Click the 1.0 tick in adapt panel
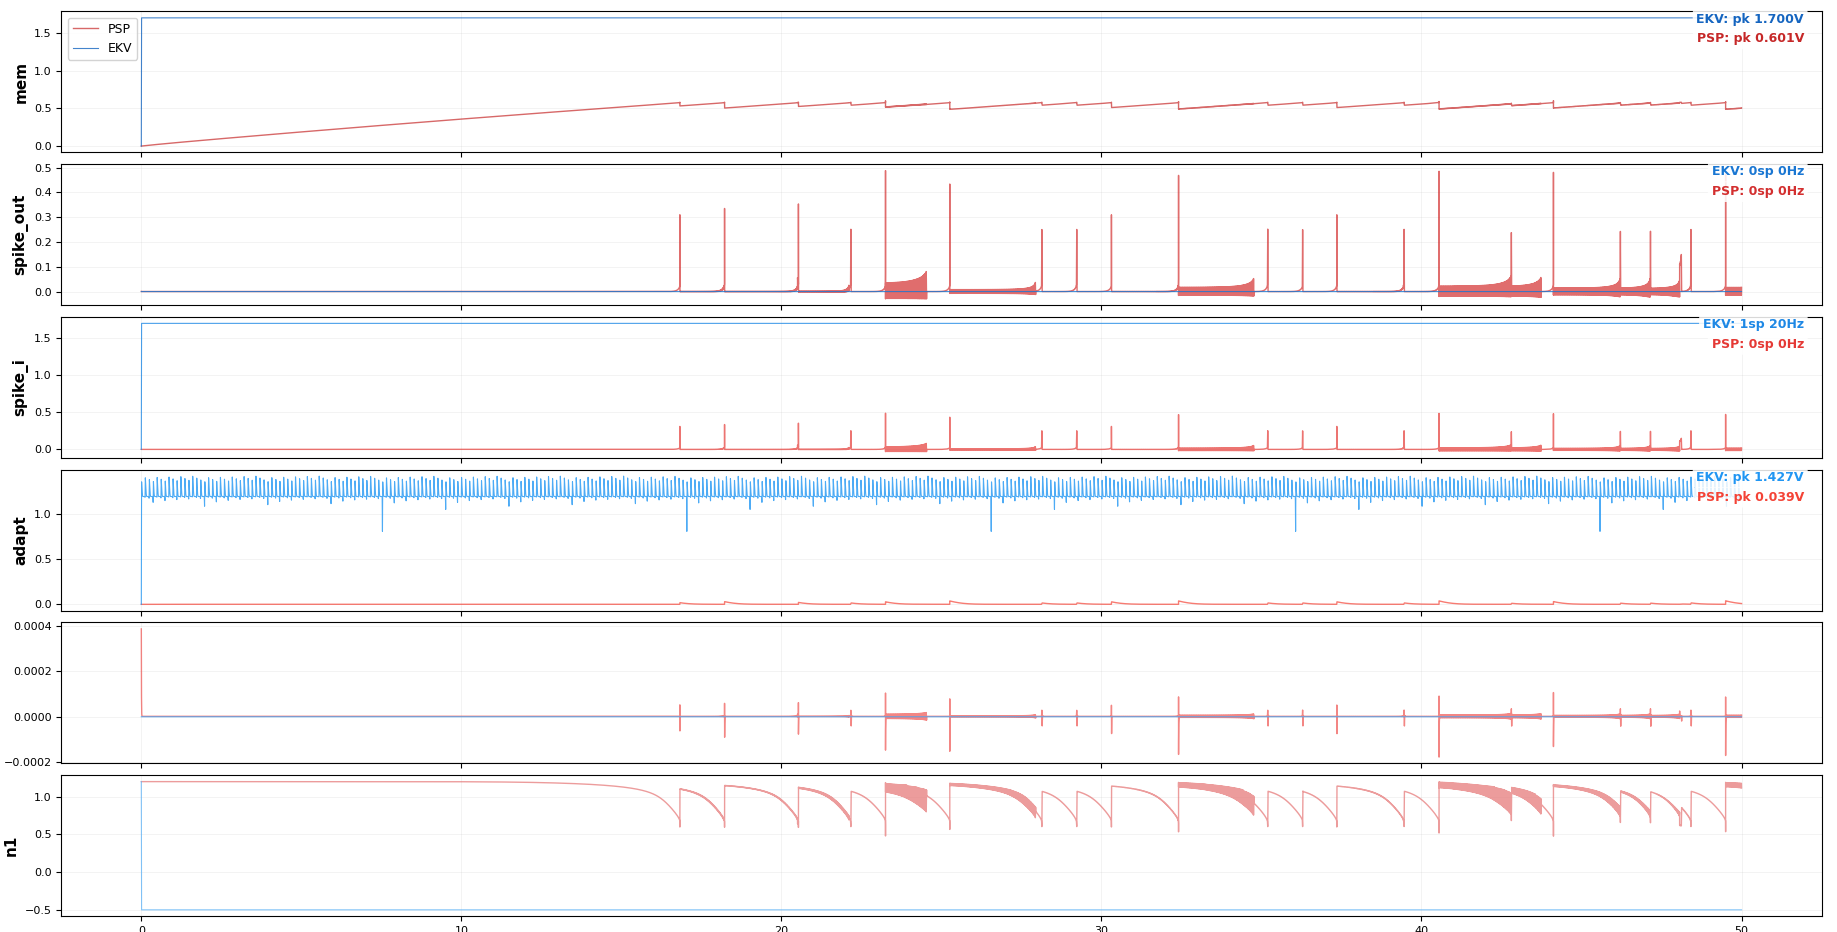Screen dimensions: 1837x932 point(43,514)
